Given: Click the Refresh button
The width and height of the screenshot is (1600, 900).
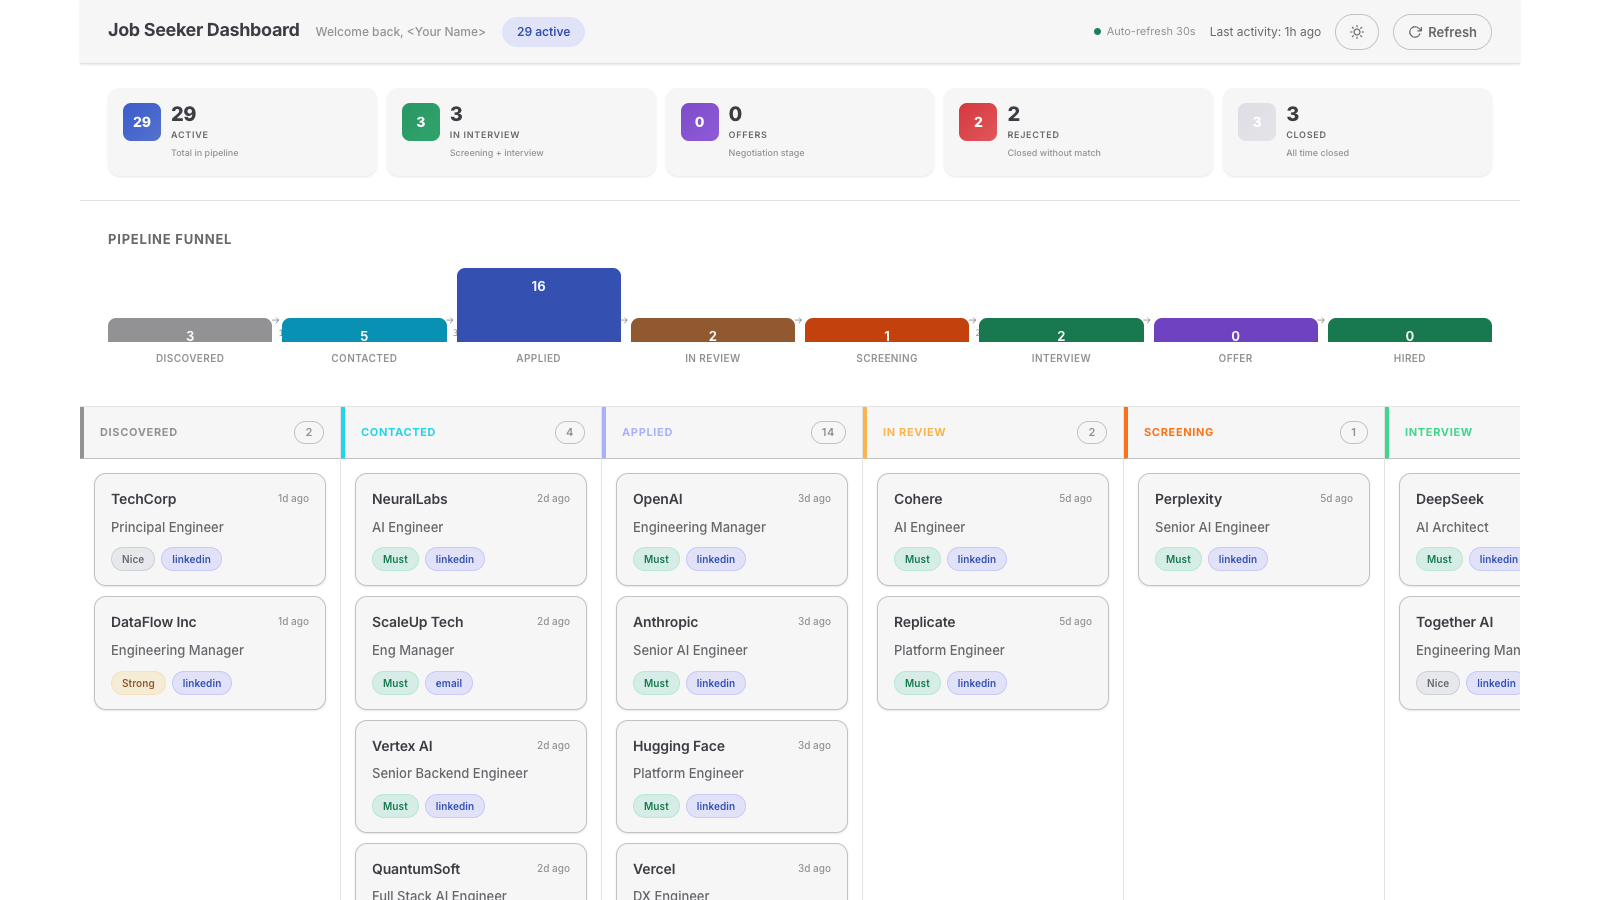Looking at the screenshot, I should (1442, 32).
